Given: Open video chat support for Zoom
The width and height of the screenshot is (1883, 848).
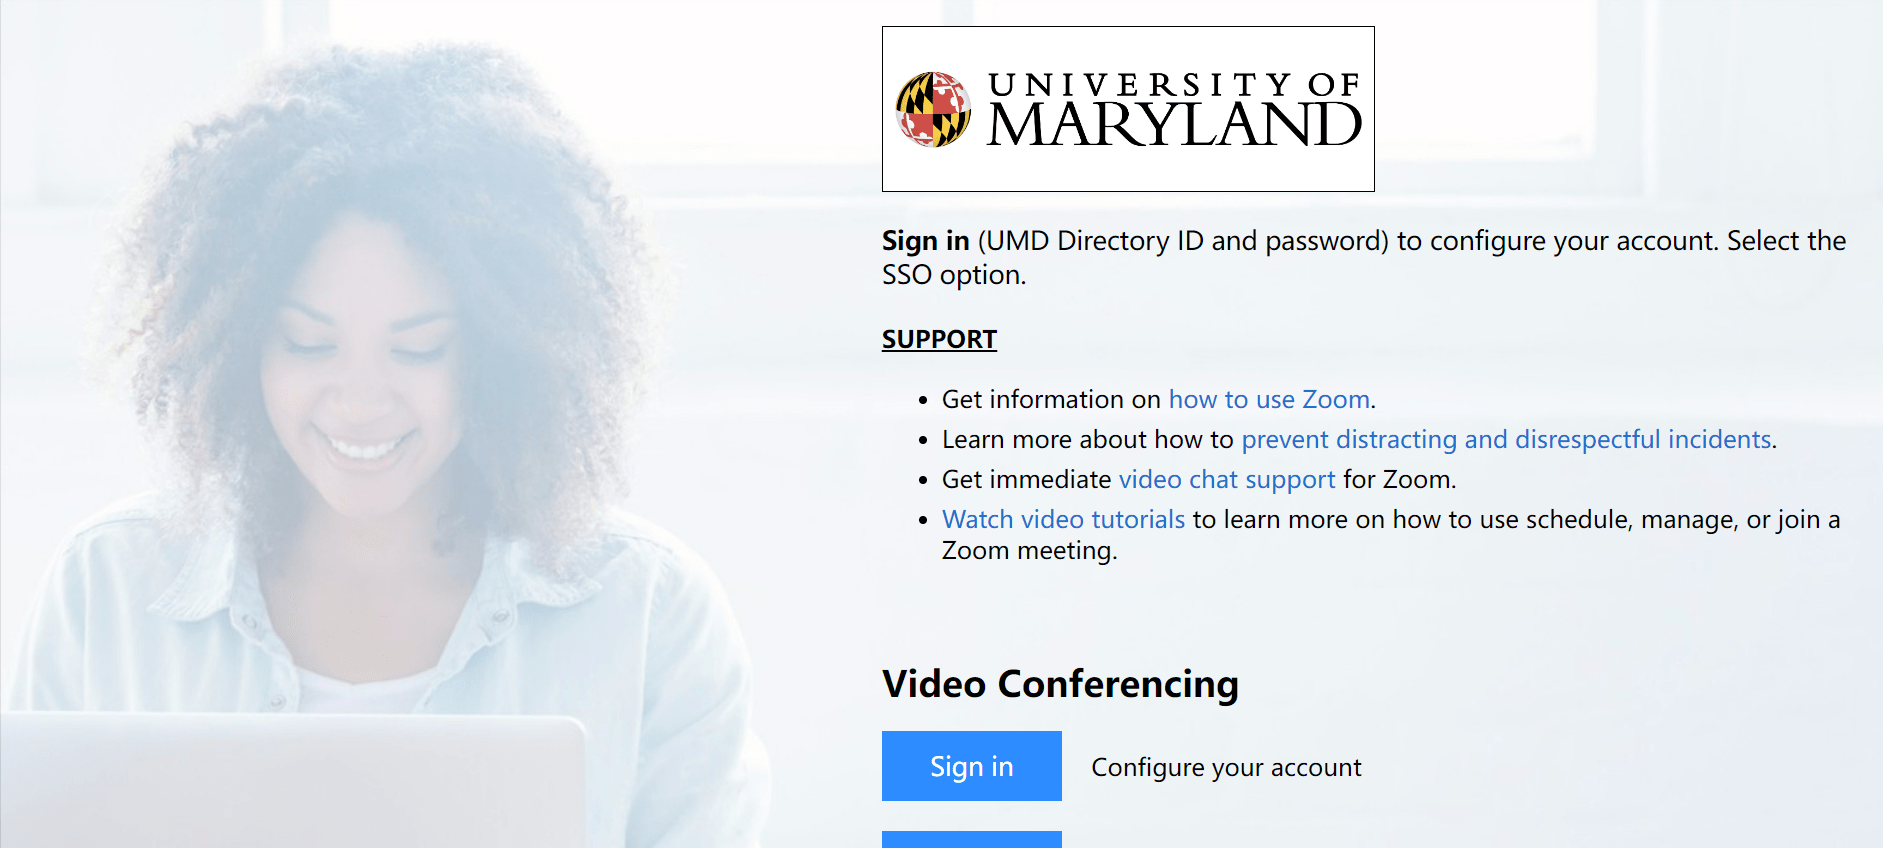Looking at the screenshot, I should click(x=1225, y=479).
